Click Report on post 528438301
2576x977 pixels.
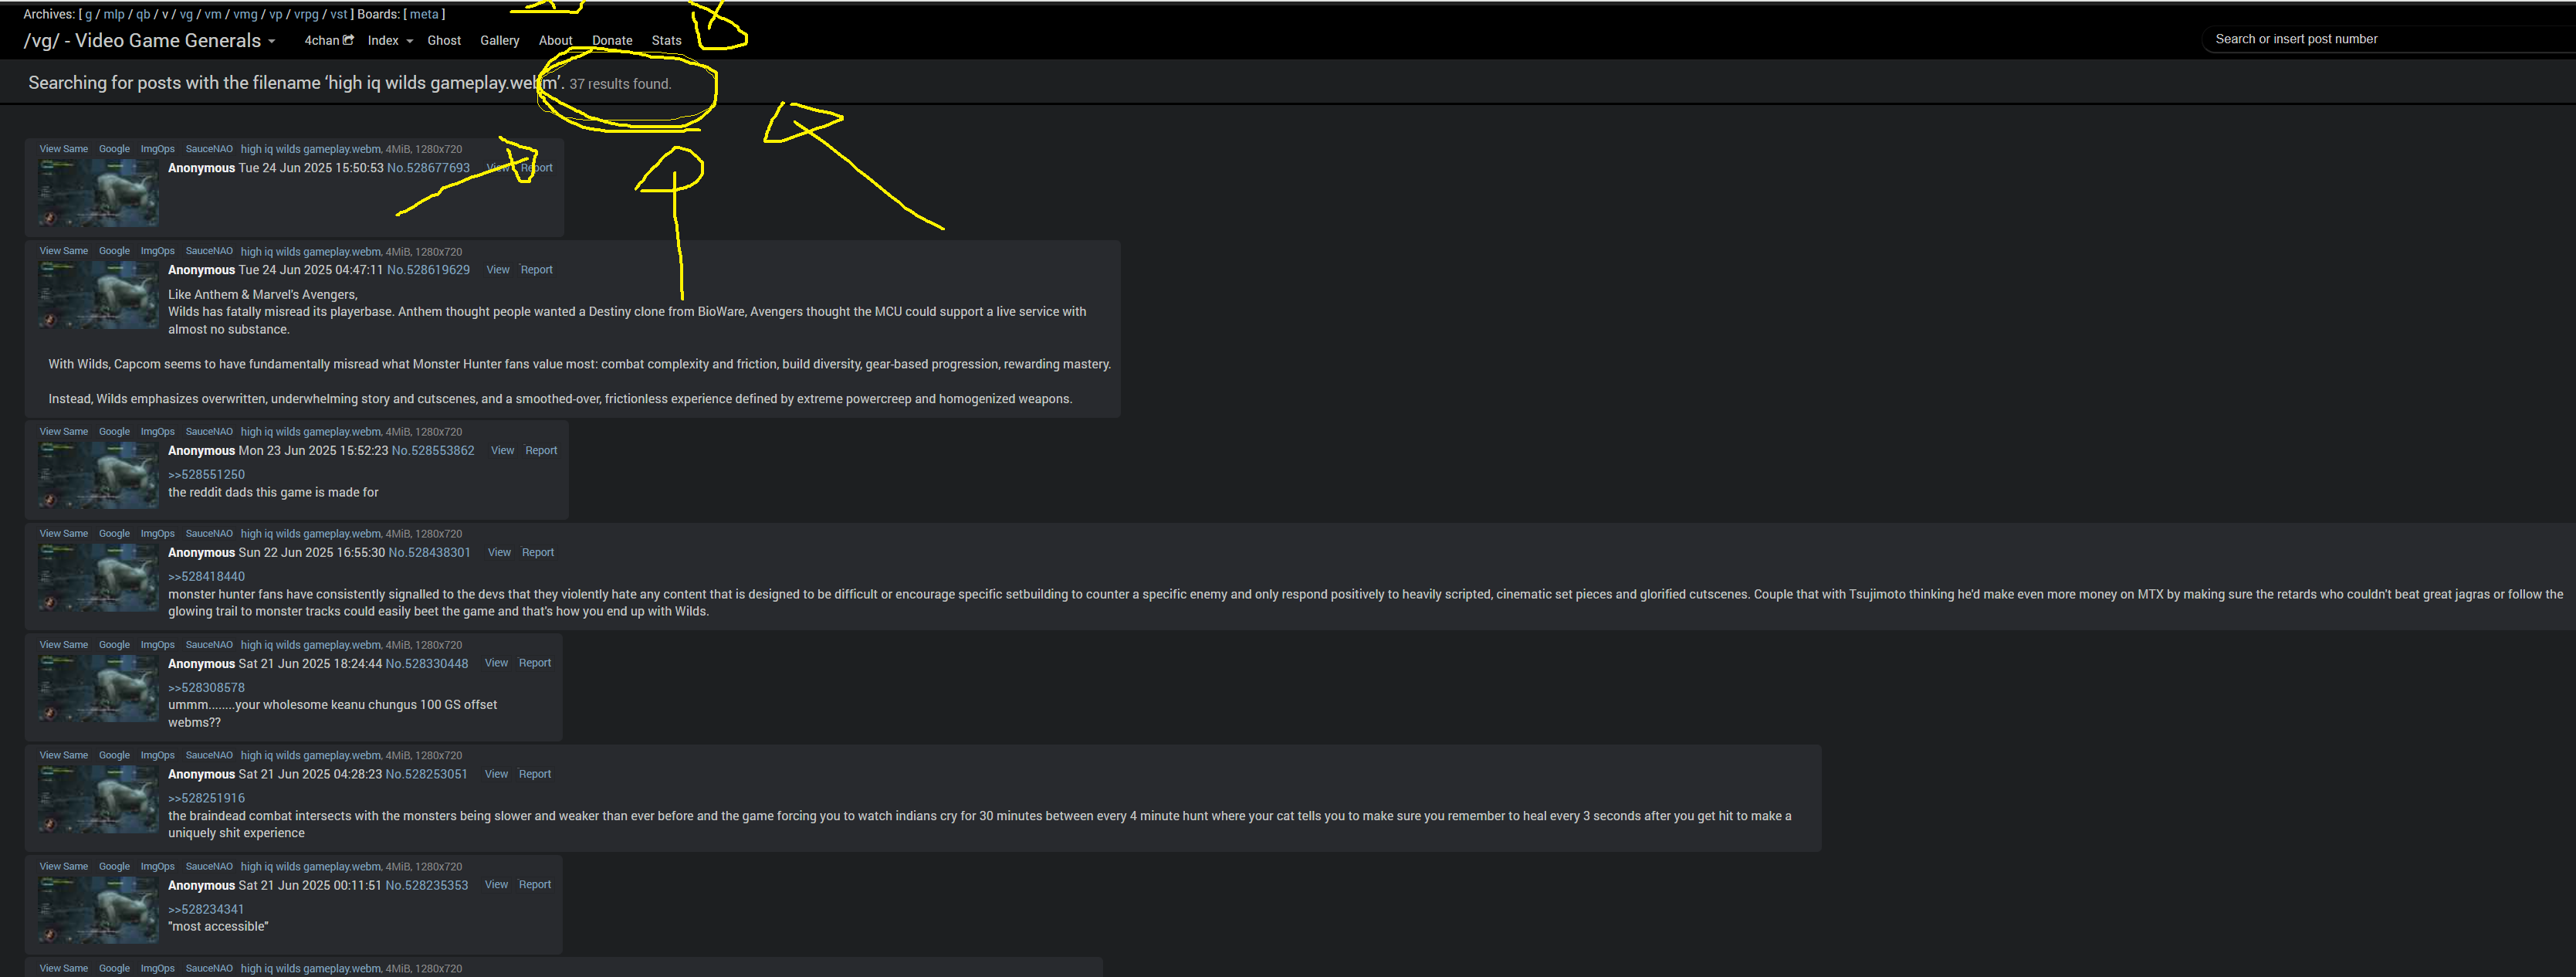[x=538, y=553]
